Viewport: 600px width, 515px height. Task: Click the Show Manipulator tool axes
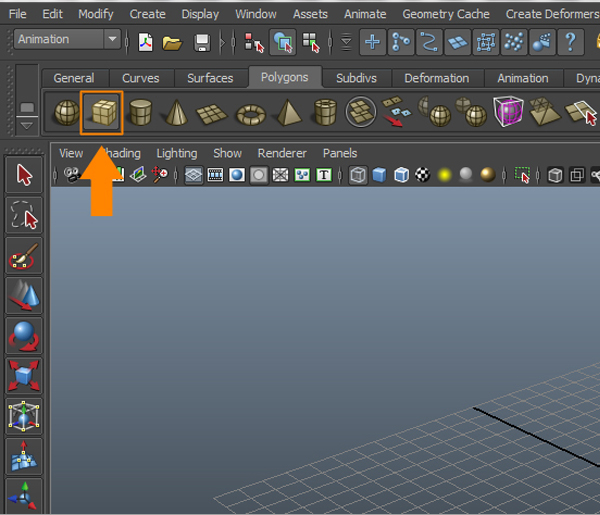coord(24,496)
